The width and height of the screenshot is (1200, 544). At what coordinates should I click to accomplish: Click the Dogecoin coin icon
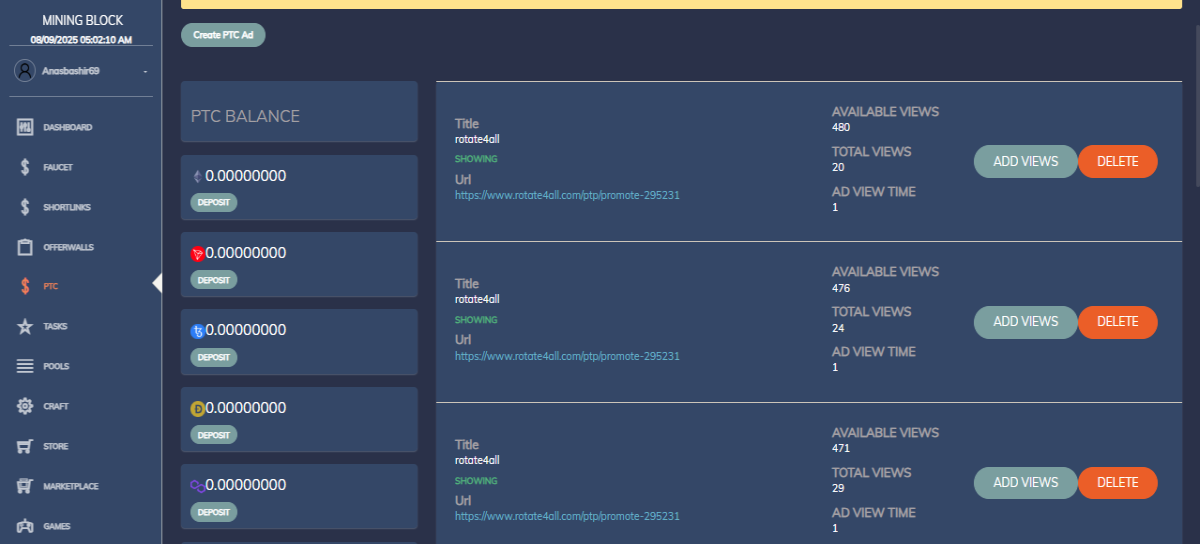tap(197, 408)
